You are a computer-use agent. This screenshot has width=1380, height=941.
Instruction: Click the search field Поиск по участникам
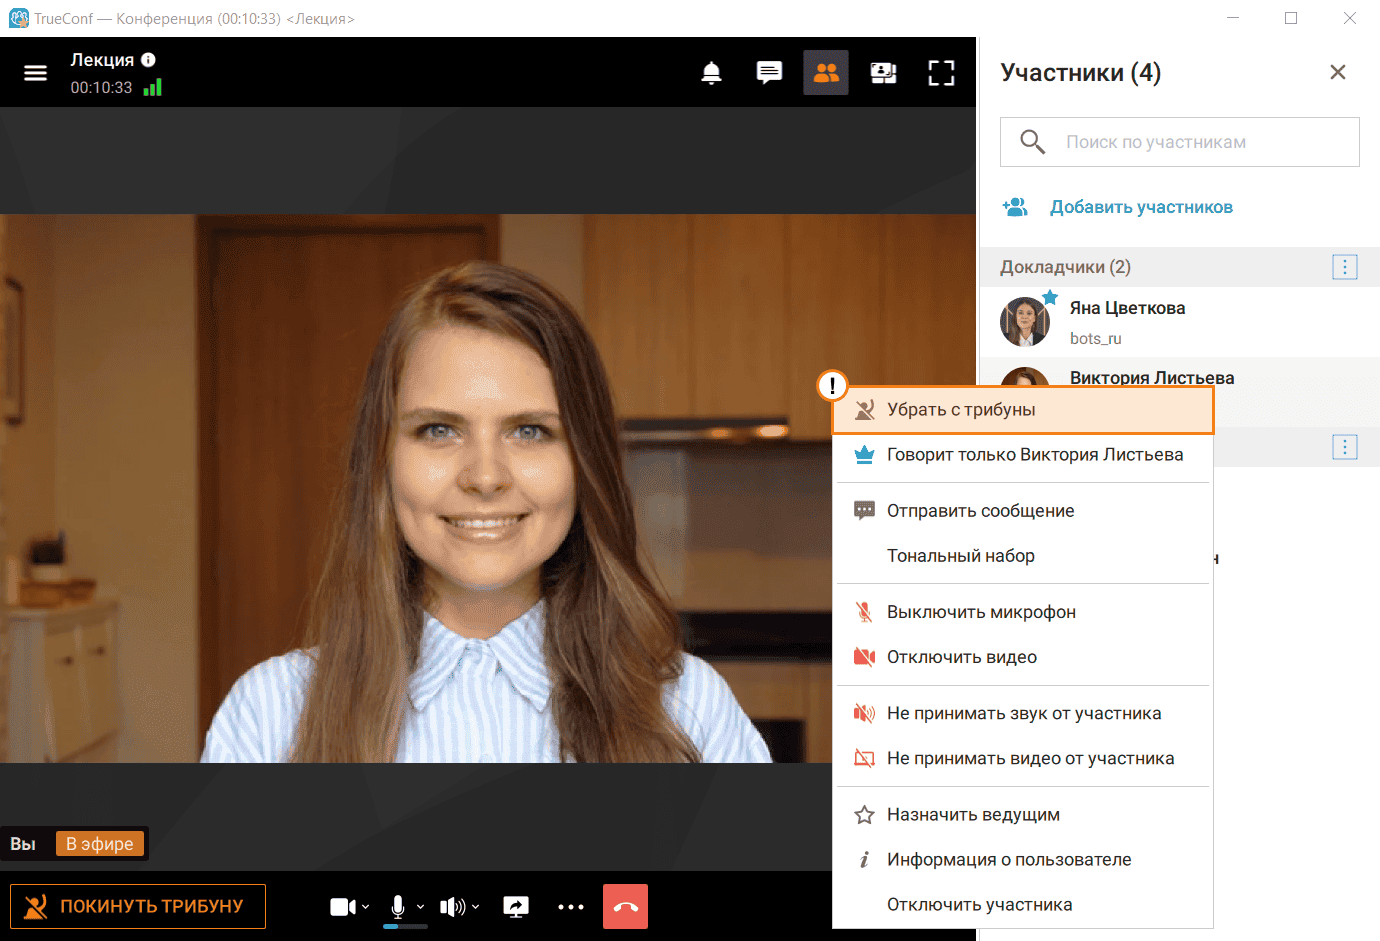1180,142
